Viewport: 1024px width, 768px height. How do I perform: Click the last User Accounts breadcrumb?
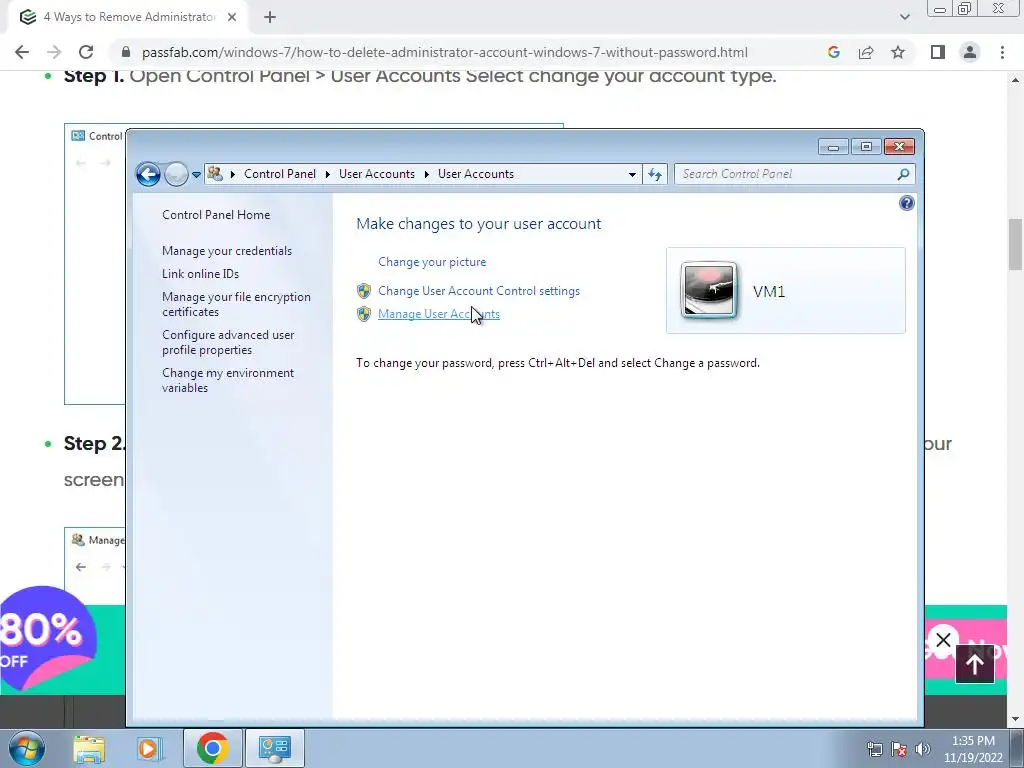click(476, 174)
